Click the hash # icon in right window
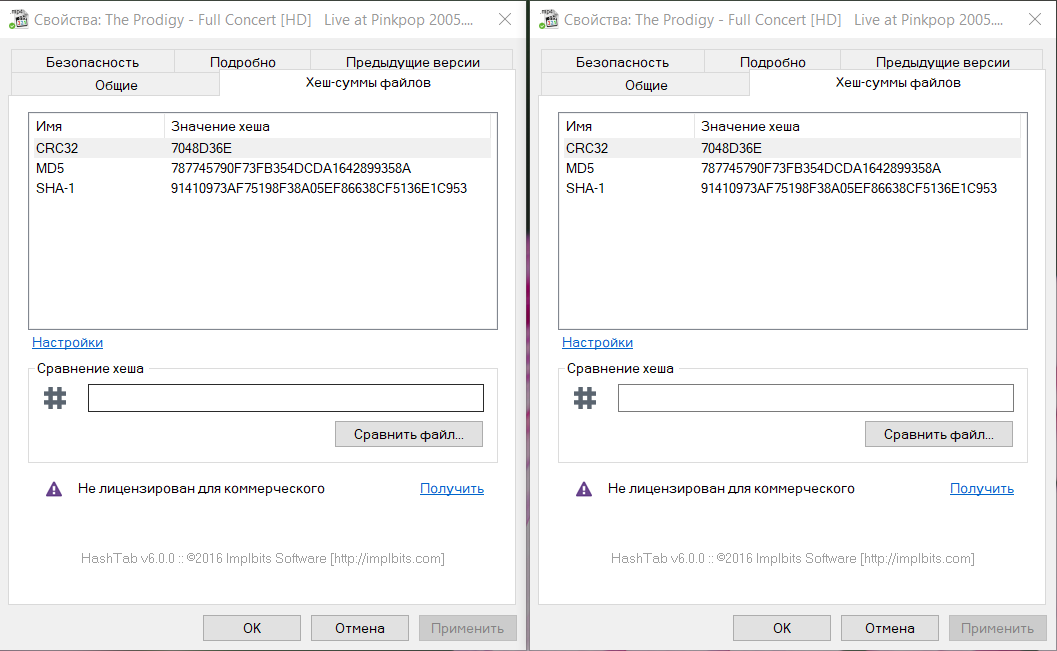Screen dimensions: 1057x651 click(x=585, y=398)
